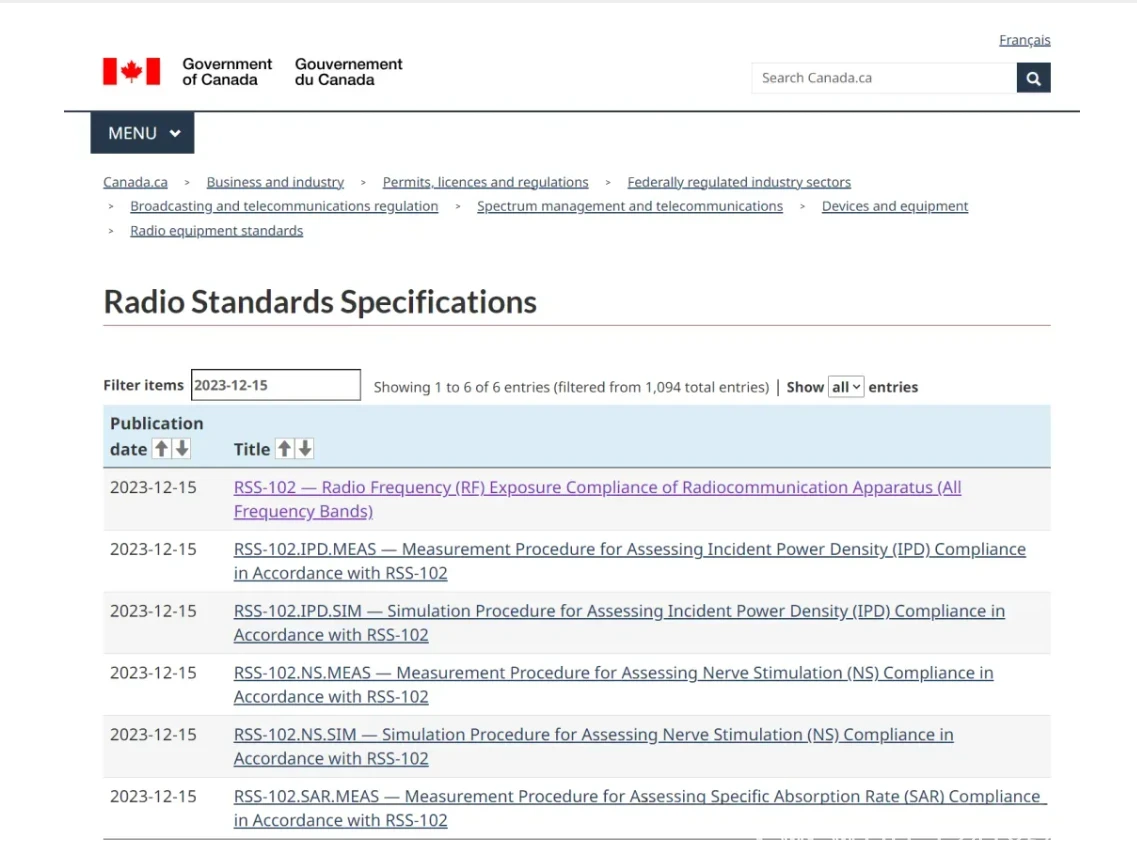Sort Publication date descending with down arrow
The width and height of the screenshot is (1137, 867).
[x=182, y=449]
